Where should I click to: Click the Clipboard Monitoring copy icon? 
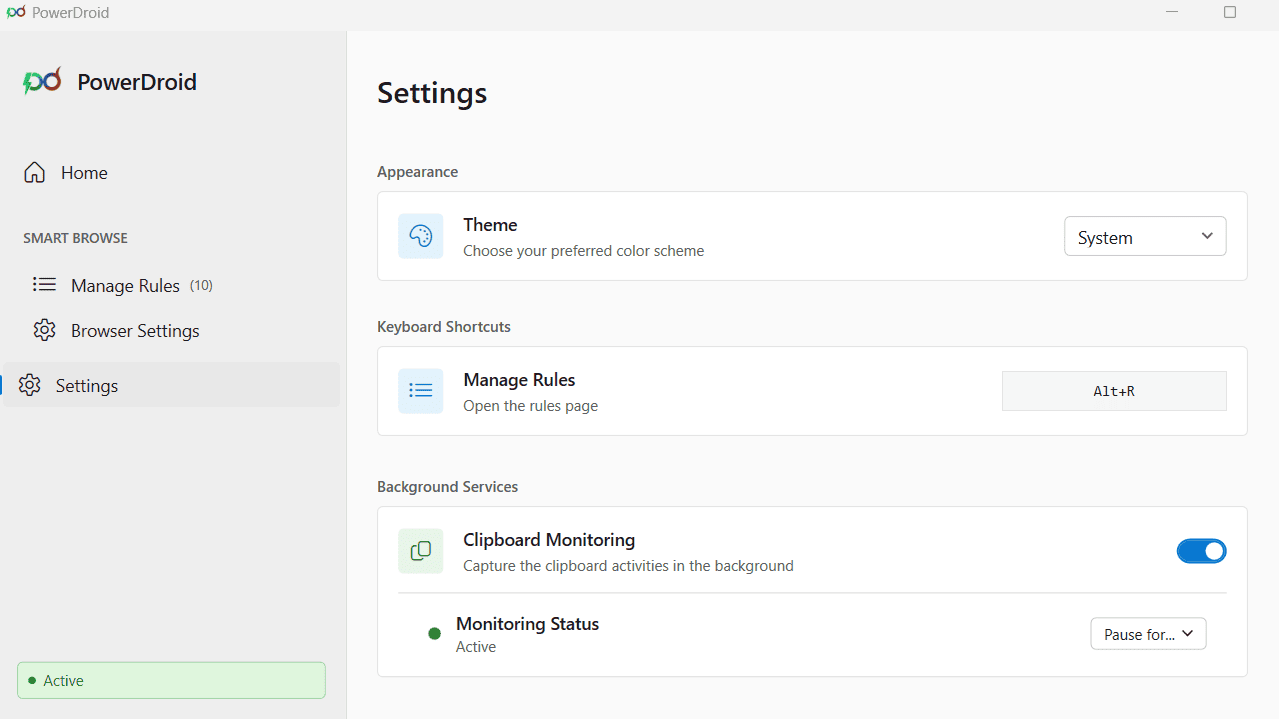[421, 551]
